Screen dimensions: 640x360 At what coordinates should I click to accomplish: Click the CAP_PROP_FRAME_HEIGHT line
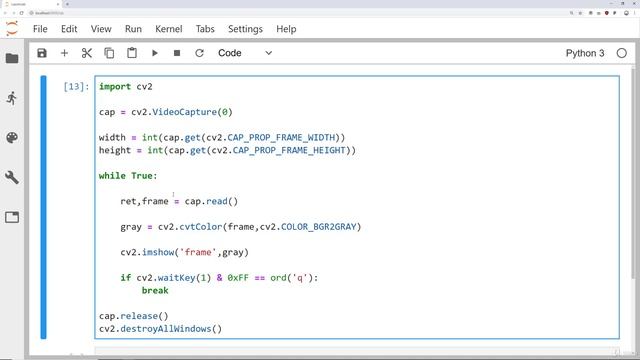(227, 150)
